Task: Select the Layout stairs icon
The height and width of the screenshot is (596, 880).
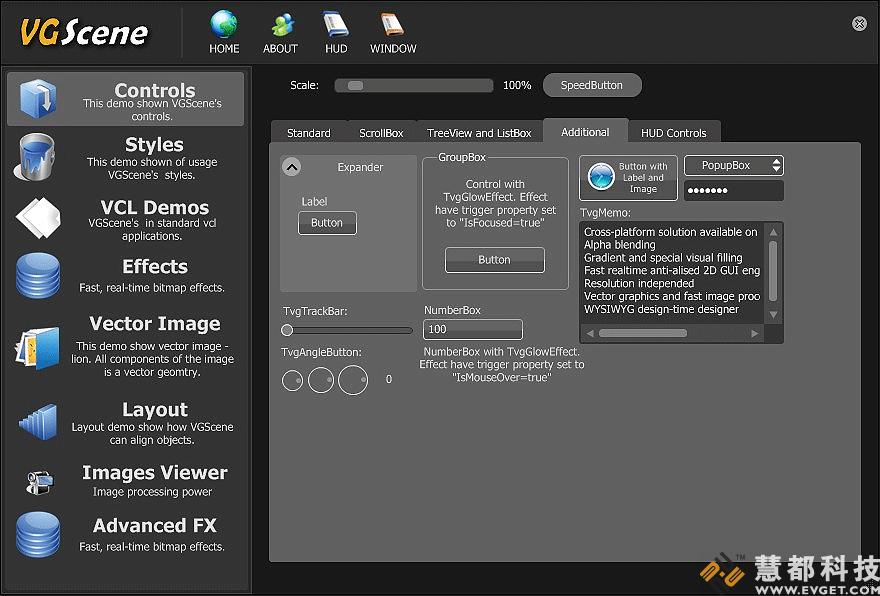Action: click(38, 421)
